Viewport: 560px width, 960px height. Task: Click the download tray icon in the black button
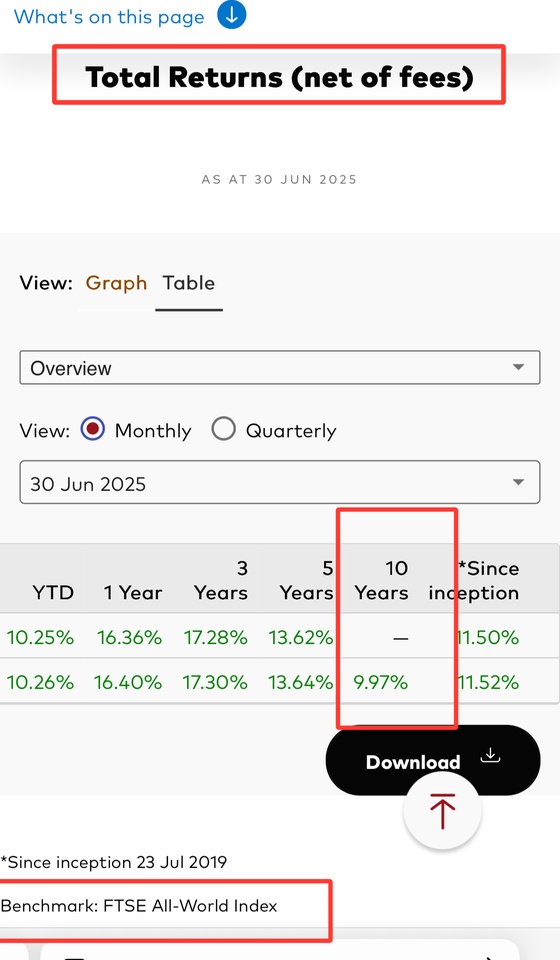click(x=490, y=756)
